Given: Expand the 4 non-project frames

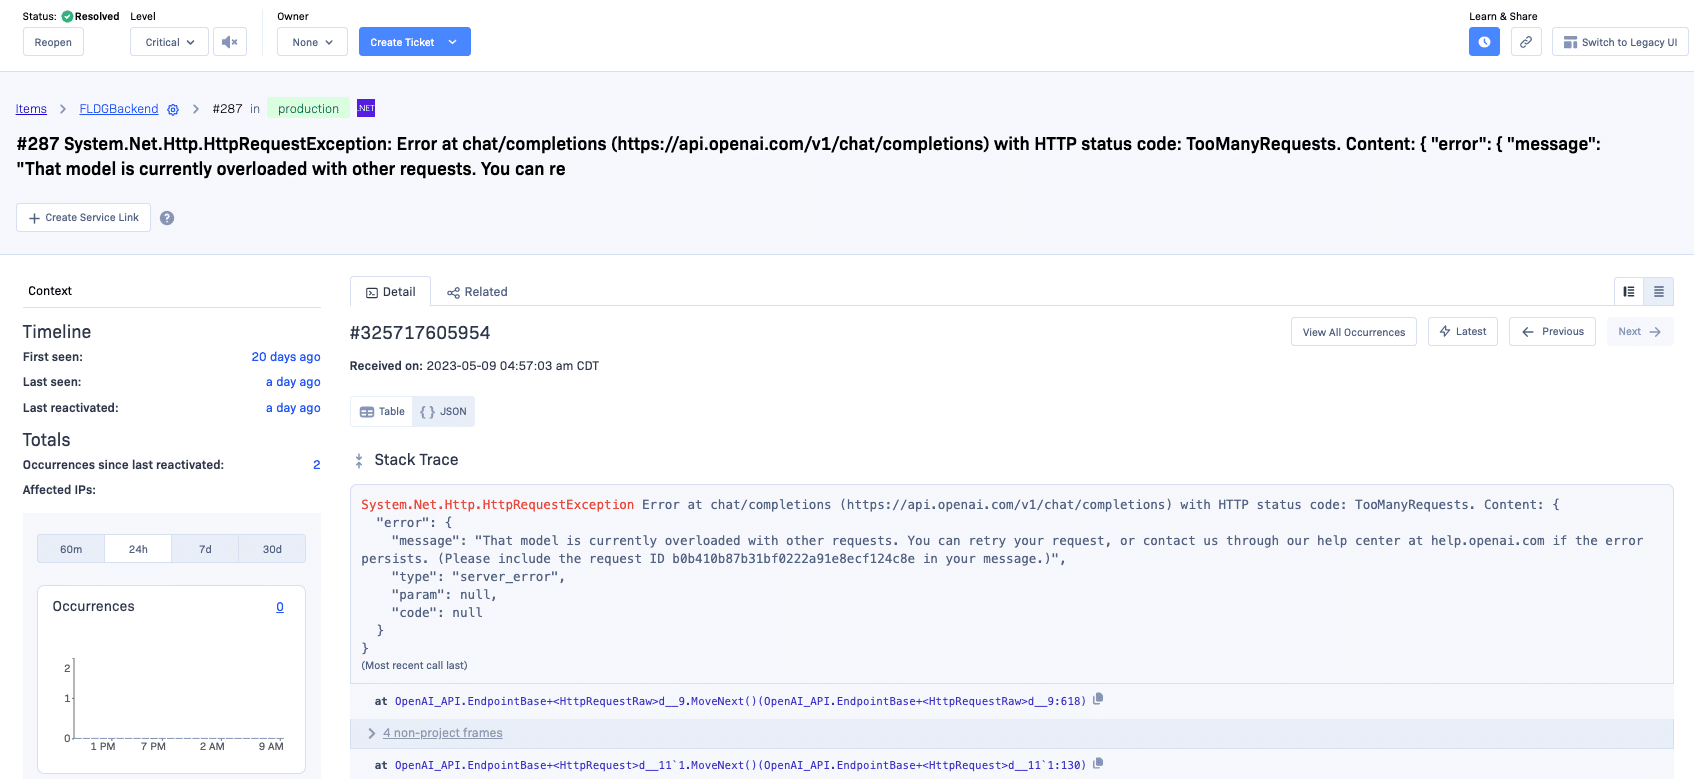Looking at the screenshot, I should 442,733.
